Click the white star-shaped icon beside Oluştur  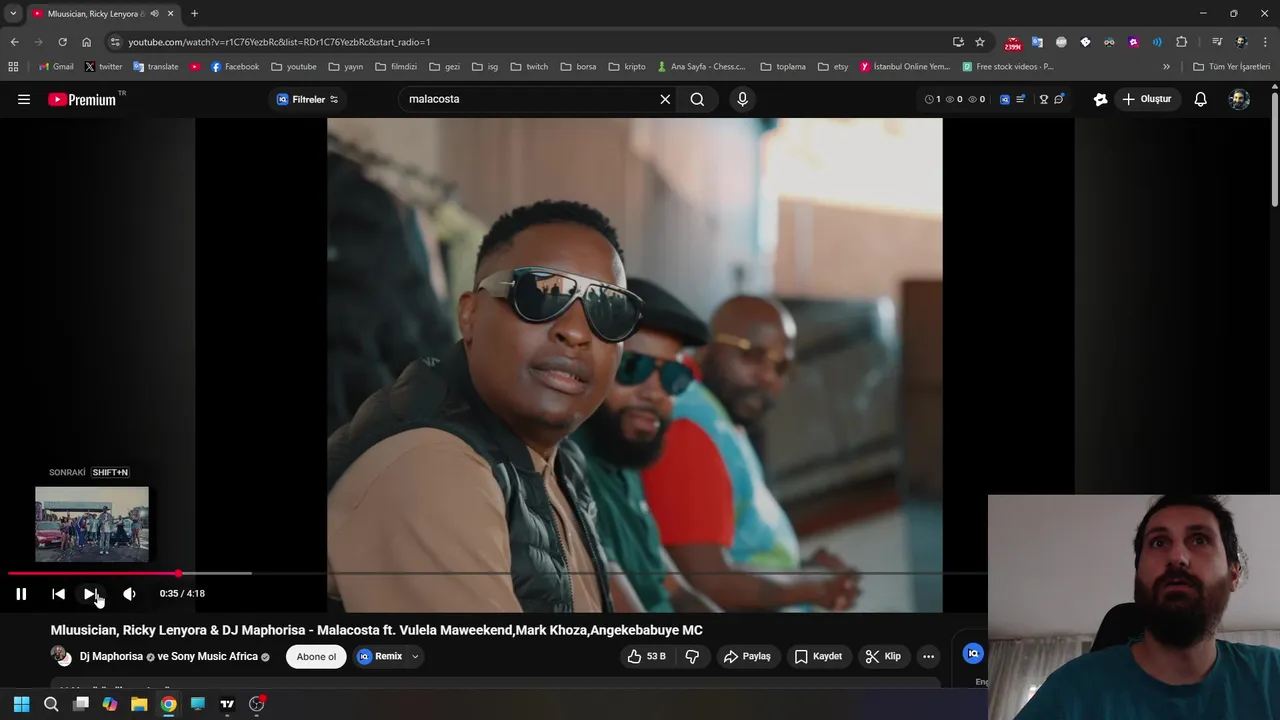tap(1101, 99)
